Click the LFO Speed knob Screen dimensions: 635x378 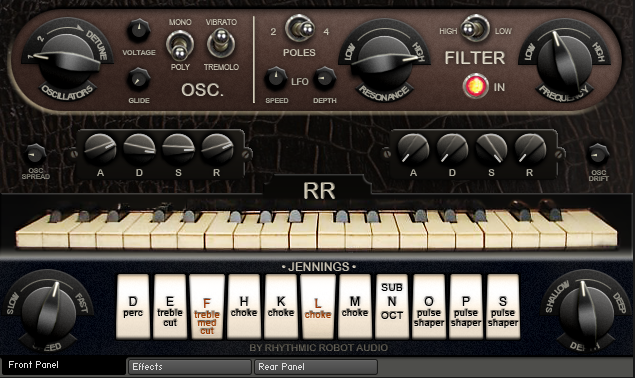(276, 78)
